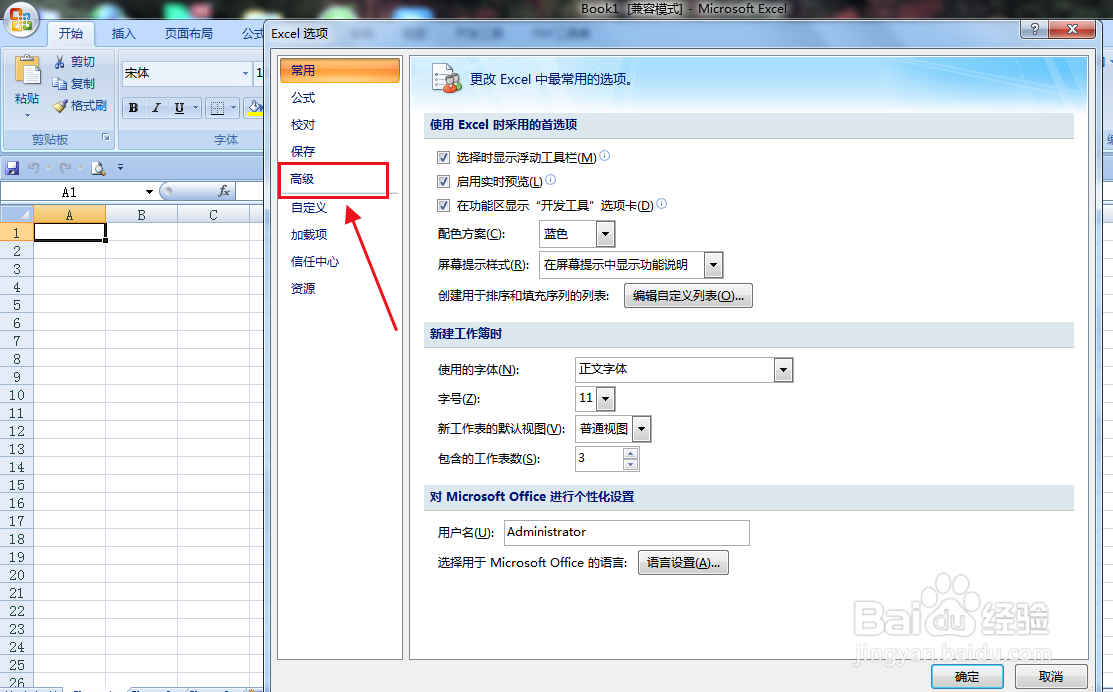Increase 包含的工作表数 with the up stepper

pos(630,453)
